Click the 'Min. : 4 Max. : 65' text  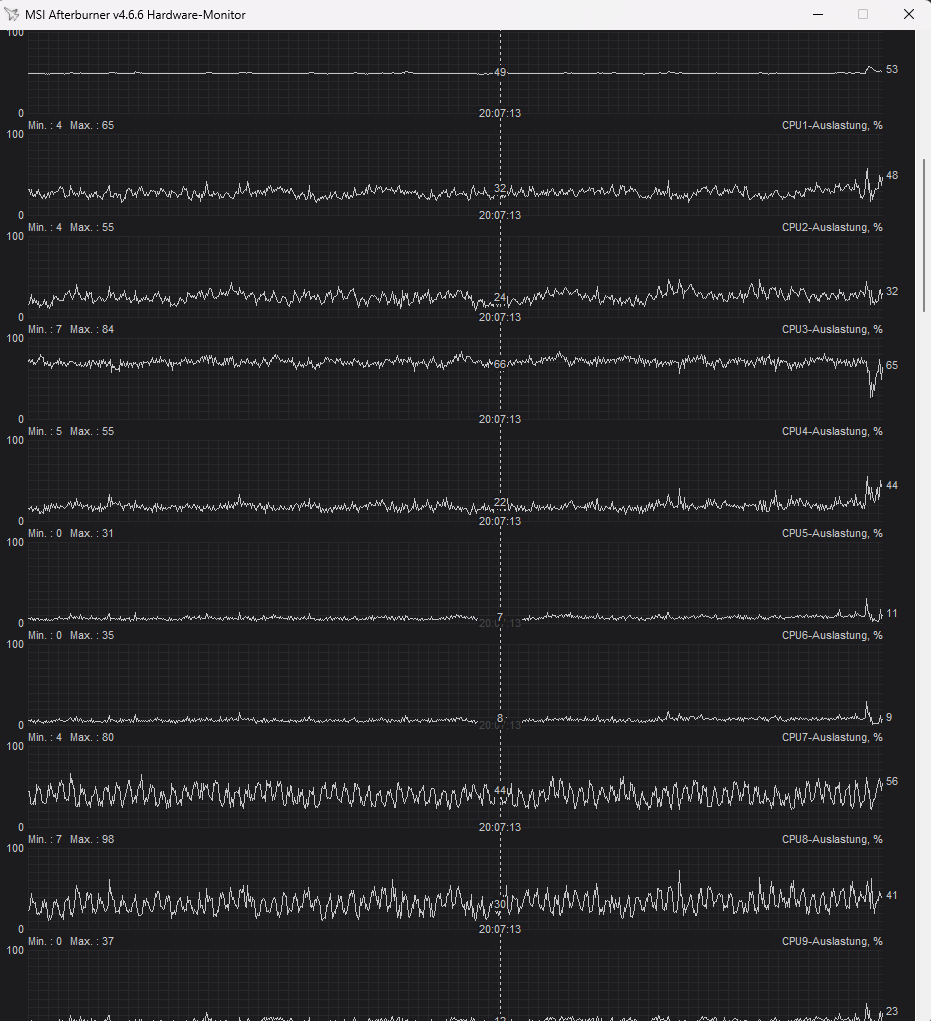tap(71, 126)
